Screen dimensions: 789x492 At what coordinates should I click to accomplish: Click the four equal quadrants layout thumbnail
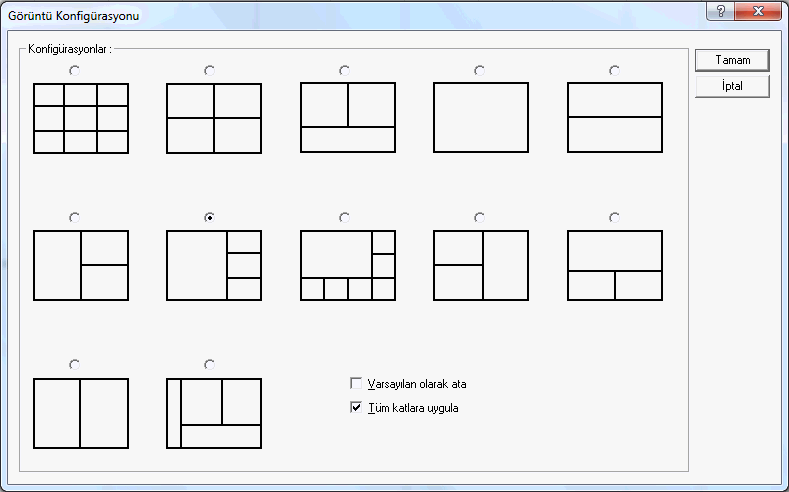point(214,118)
